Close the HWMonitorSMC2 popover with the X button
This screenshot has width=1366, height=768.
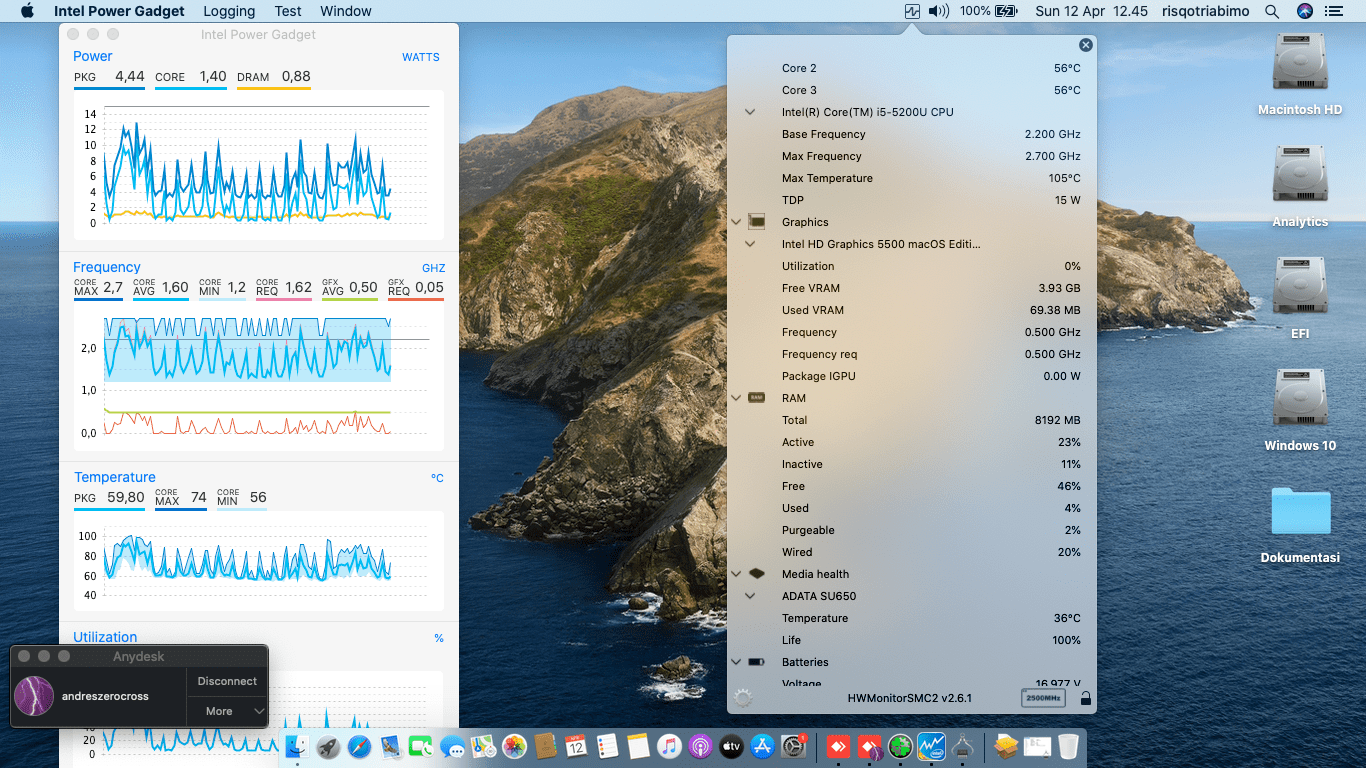(x=1086, y=45)
